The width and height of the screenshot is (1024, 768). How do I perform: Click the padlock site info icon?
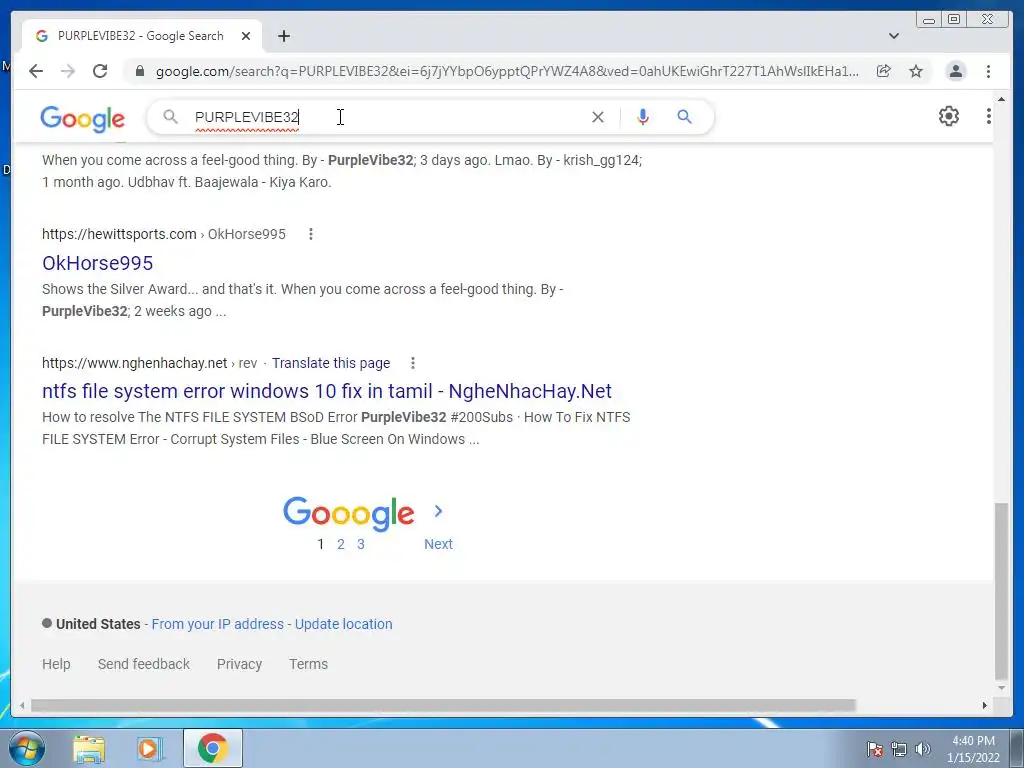point(139,71)
